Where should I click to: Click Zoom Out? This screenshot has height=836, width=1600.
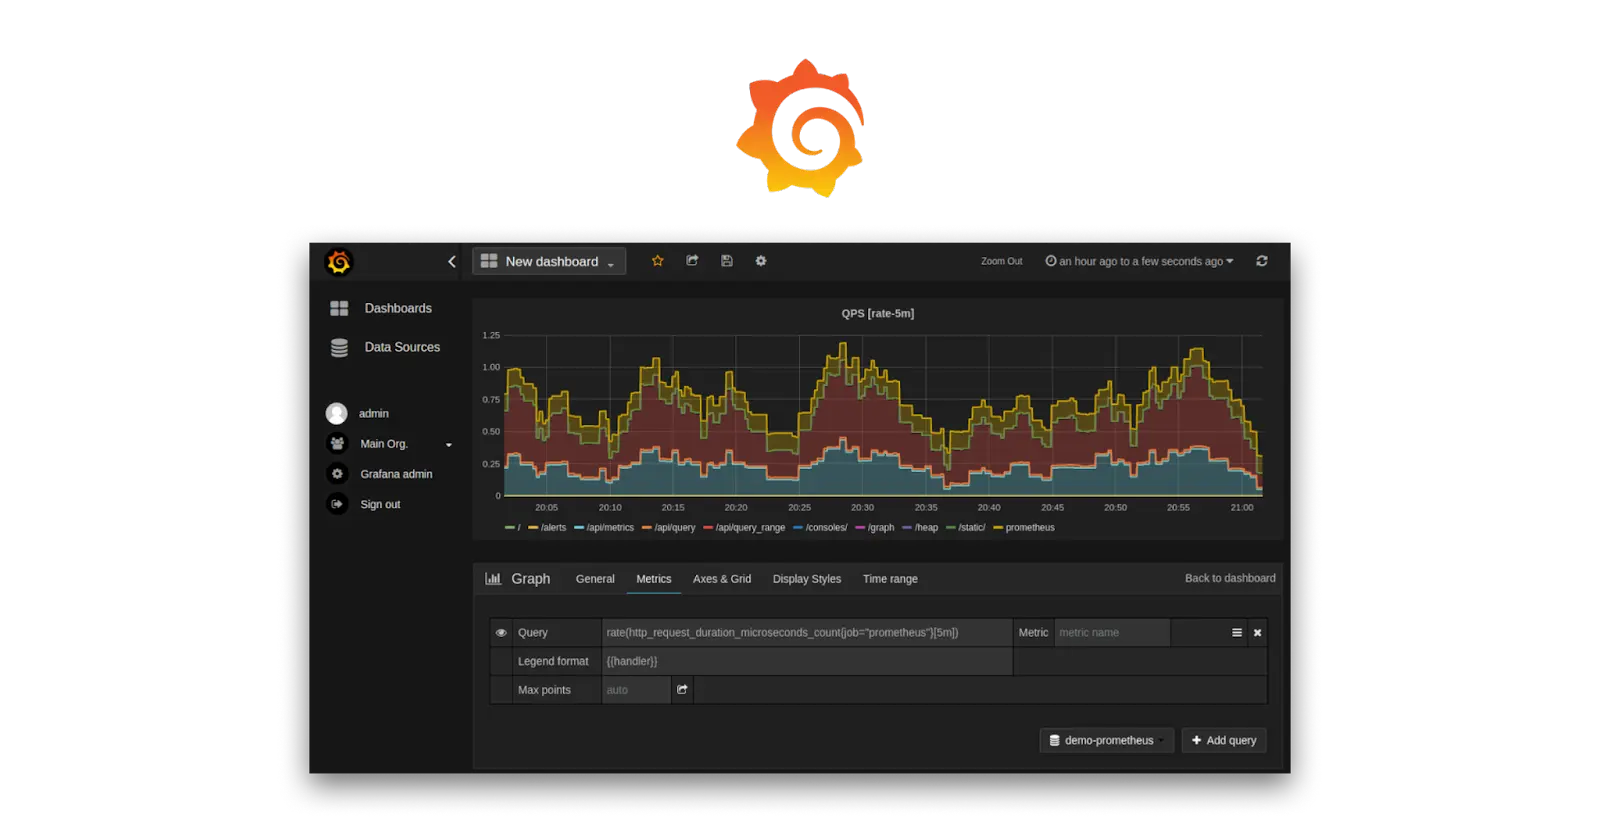pos(1001,261)
